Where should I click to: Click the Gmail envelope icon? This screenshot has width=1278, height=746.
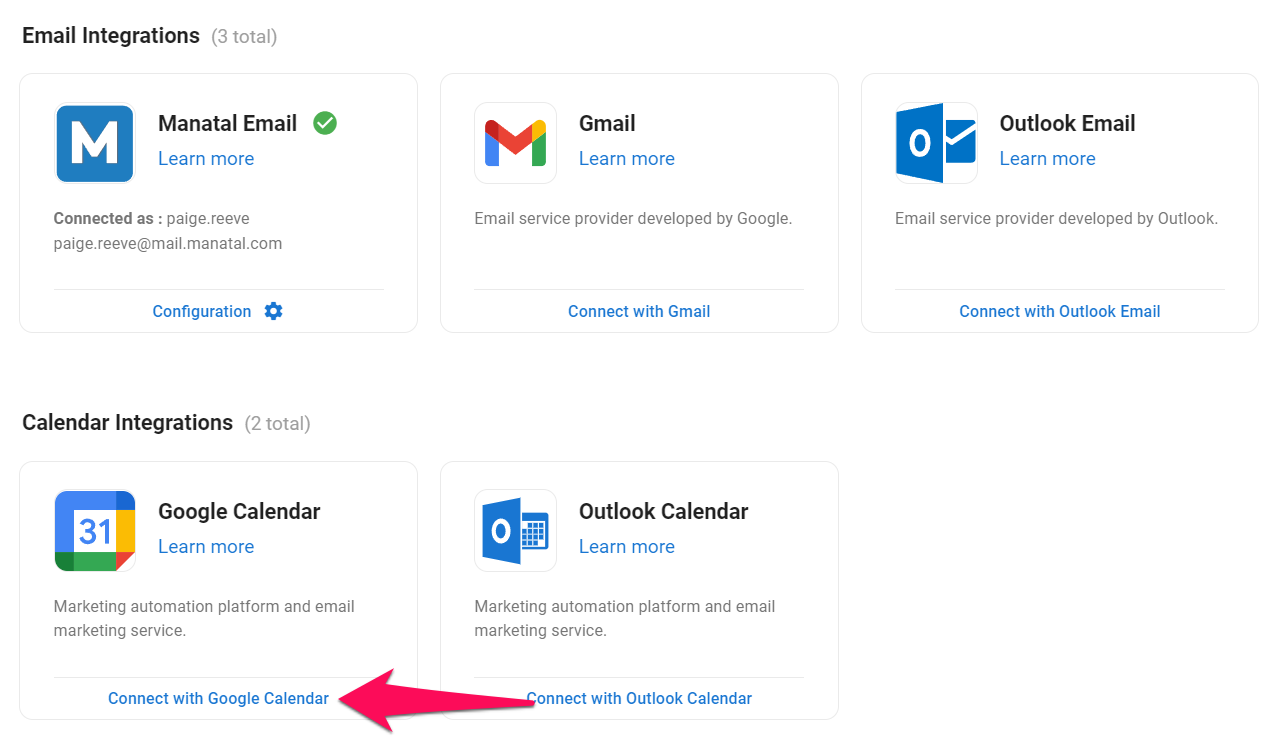515,143
